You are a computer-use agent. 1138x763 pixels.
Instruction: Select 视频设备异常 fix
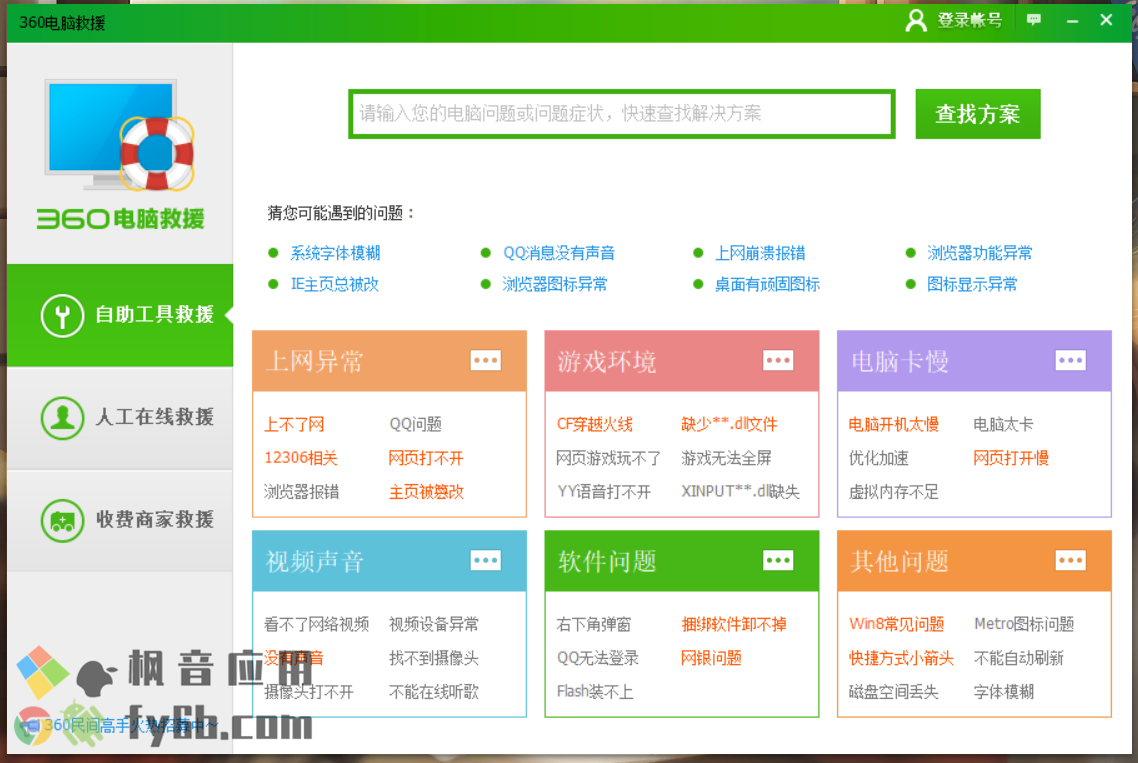click(x=434, y=624)
